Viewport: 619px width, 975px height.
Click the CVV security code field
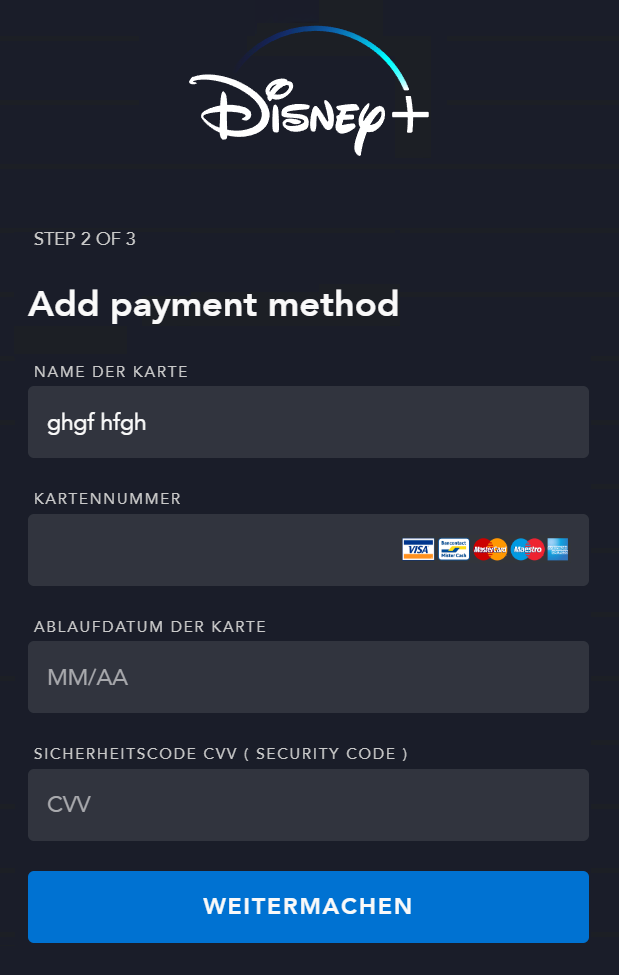[308, 805]
